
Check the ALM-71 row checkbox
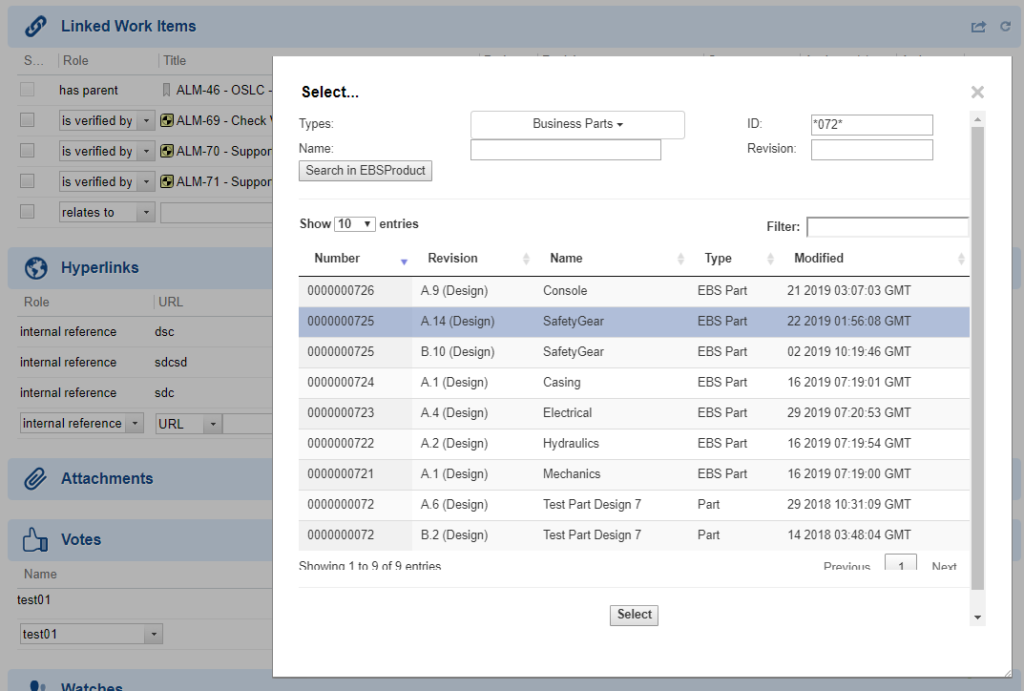click(27, 181)
